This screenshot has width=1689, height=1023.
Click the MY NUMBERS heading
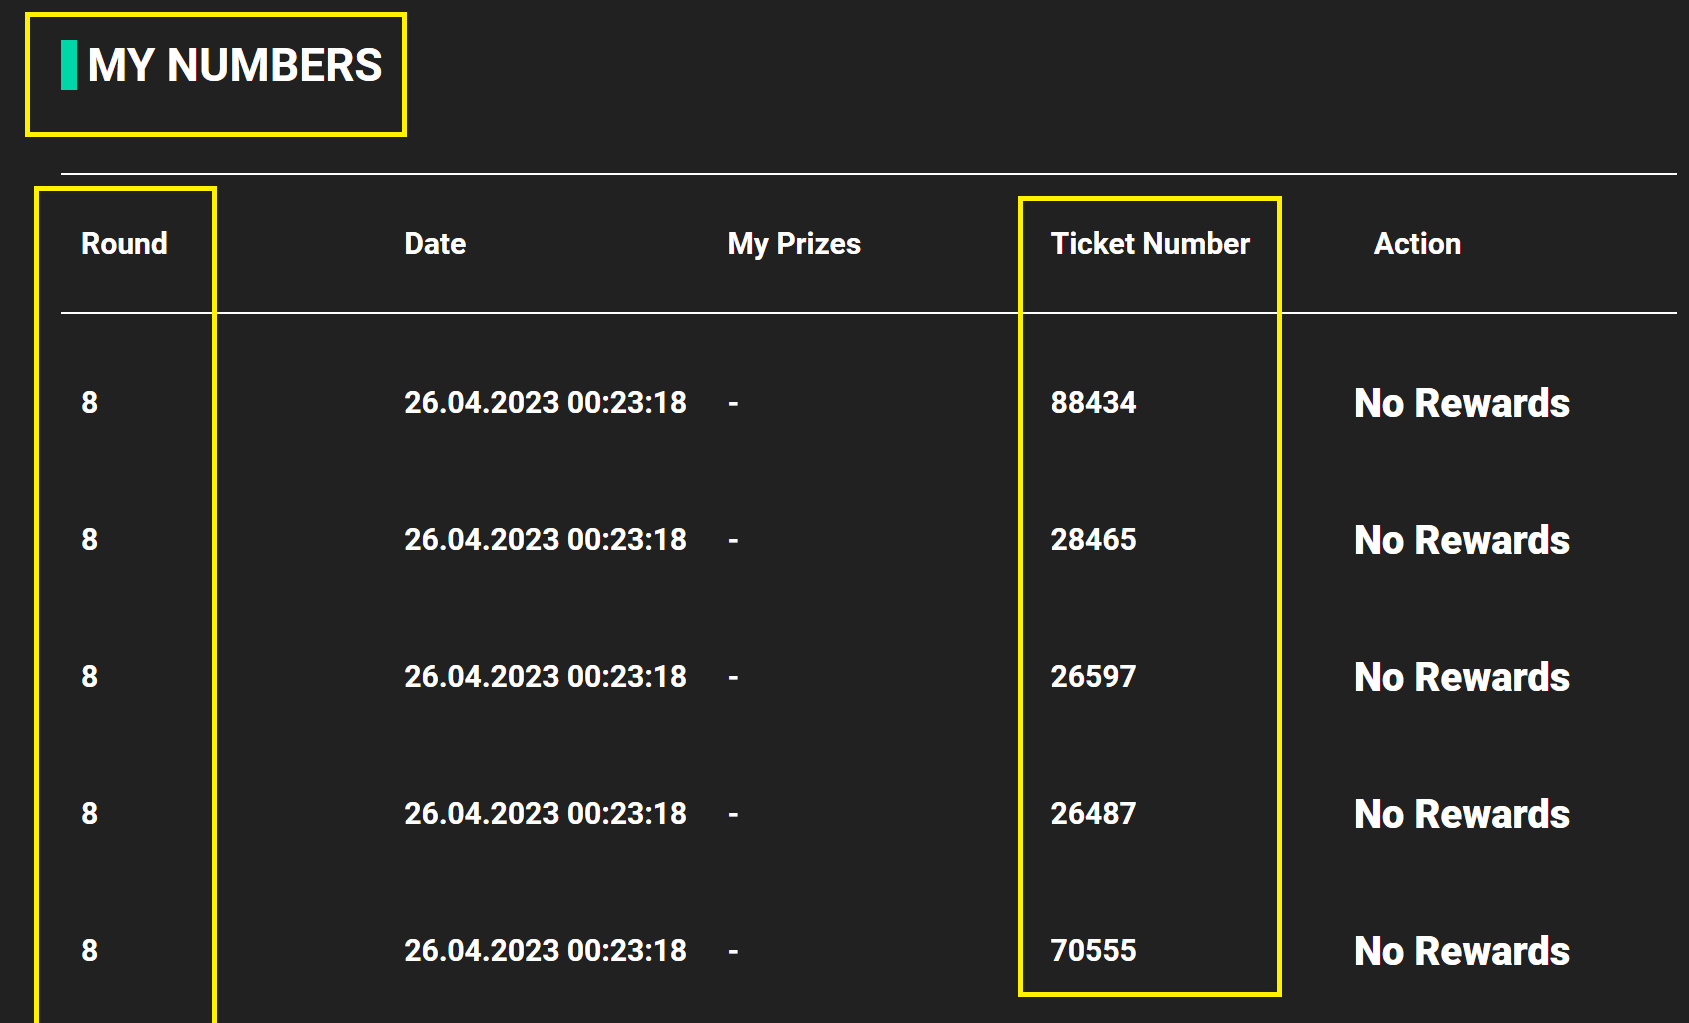point(234,66)
